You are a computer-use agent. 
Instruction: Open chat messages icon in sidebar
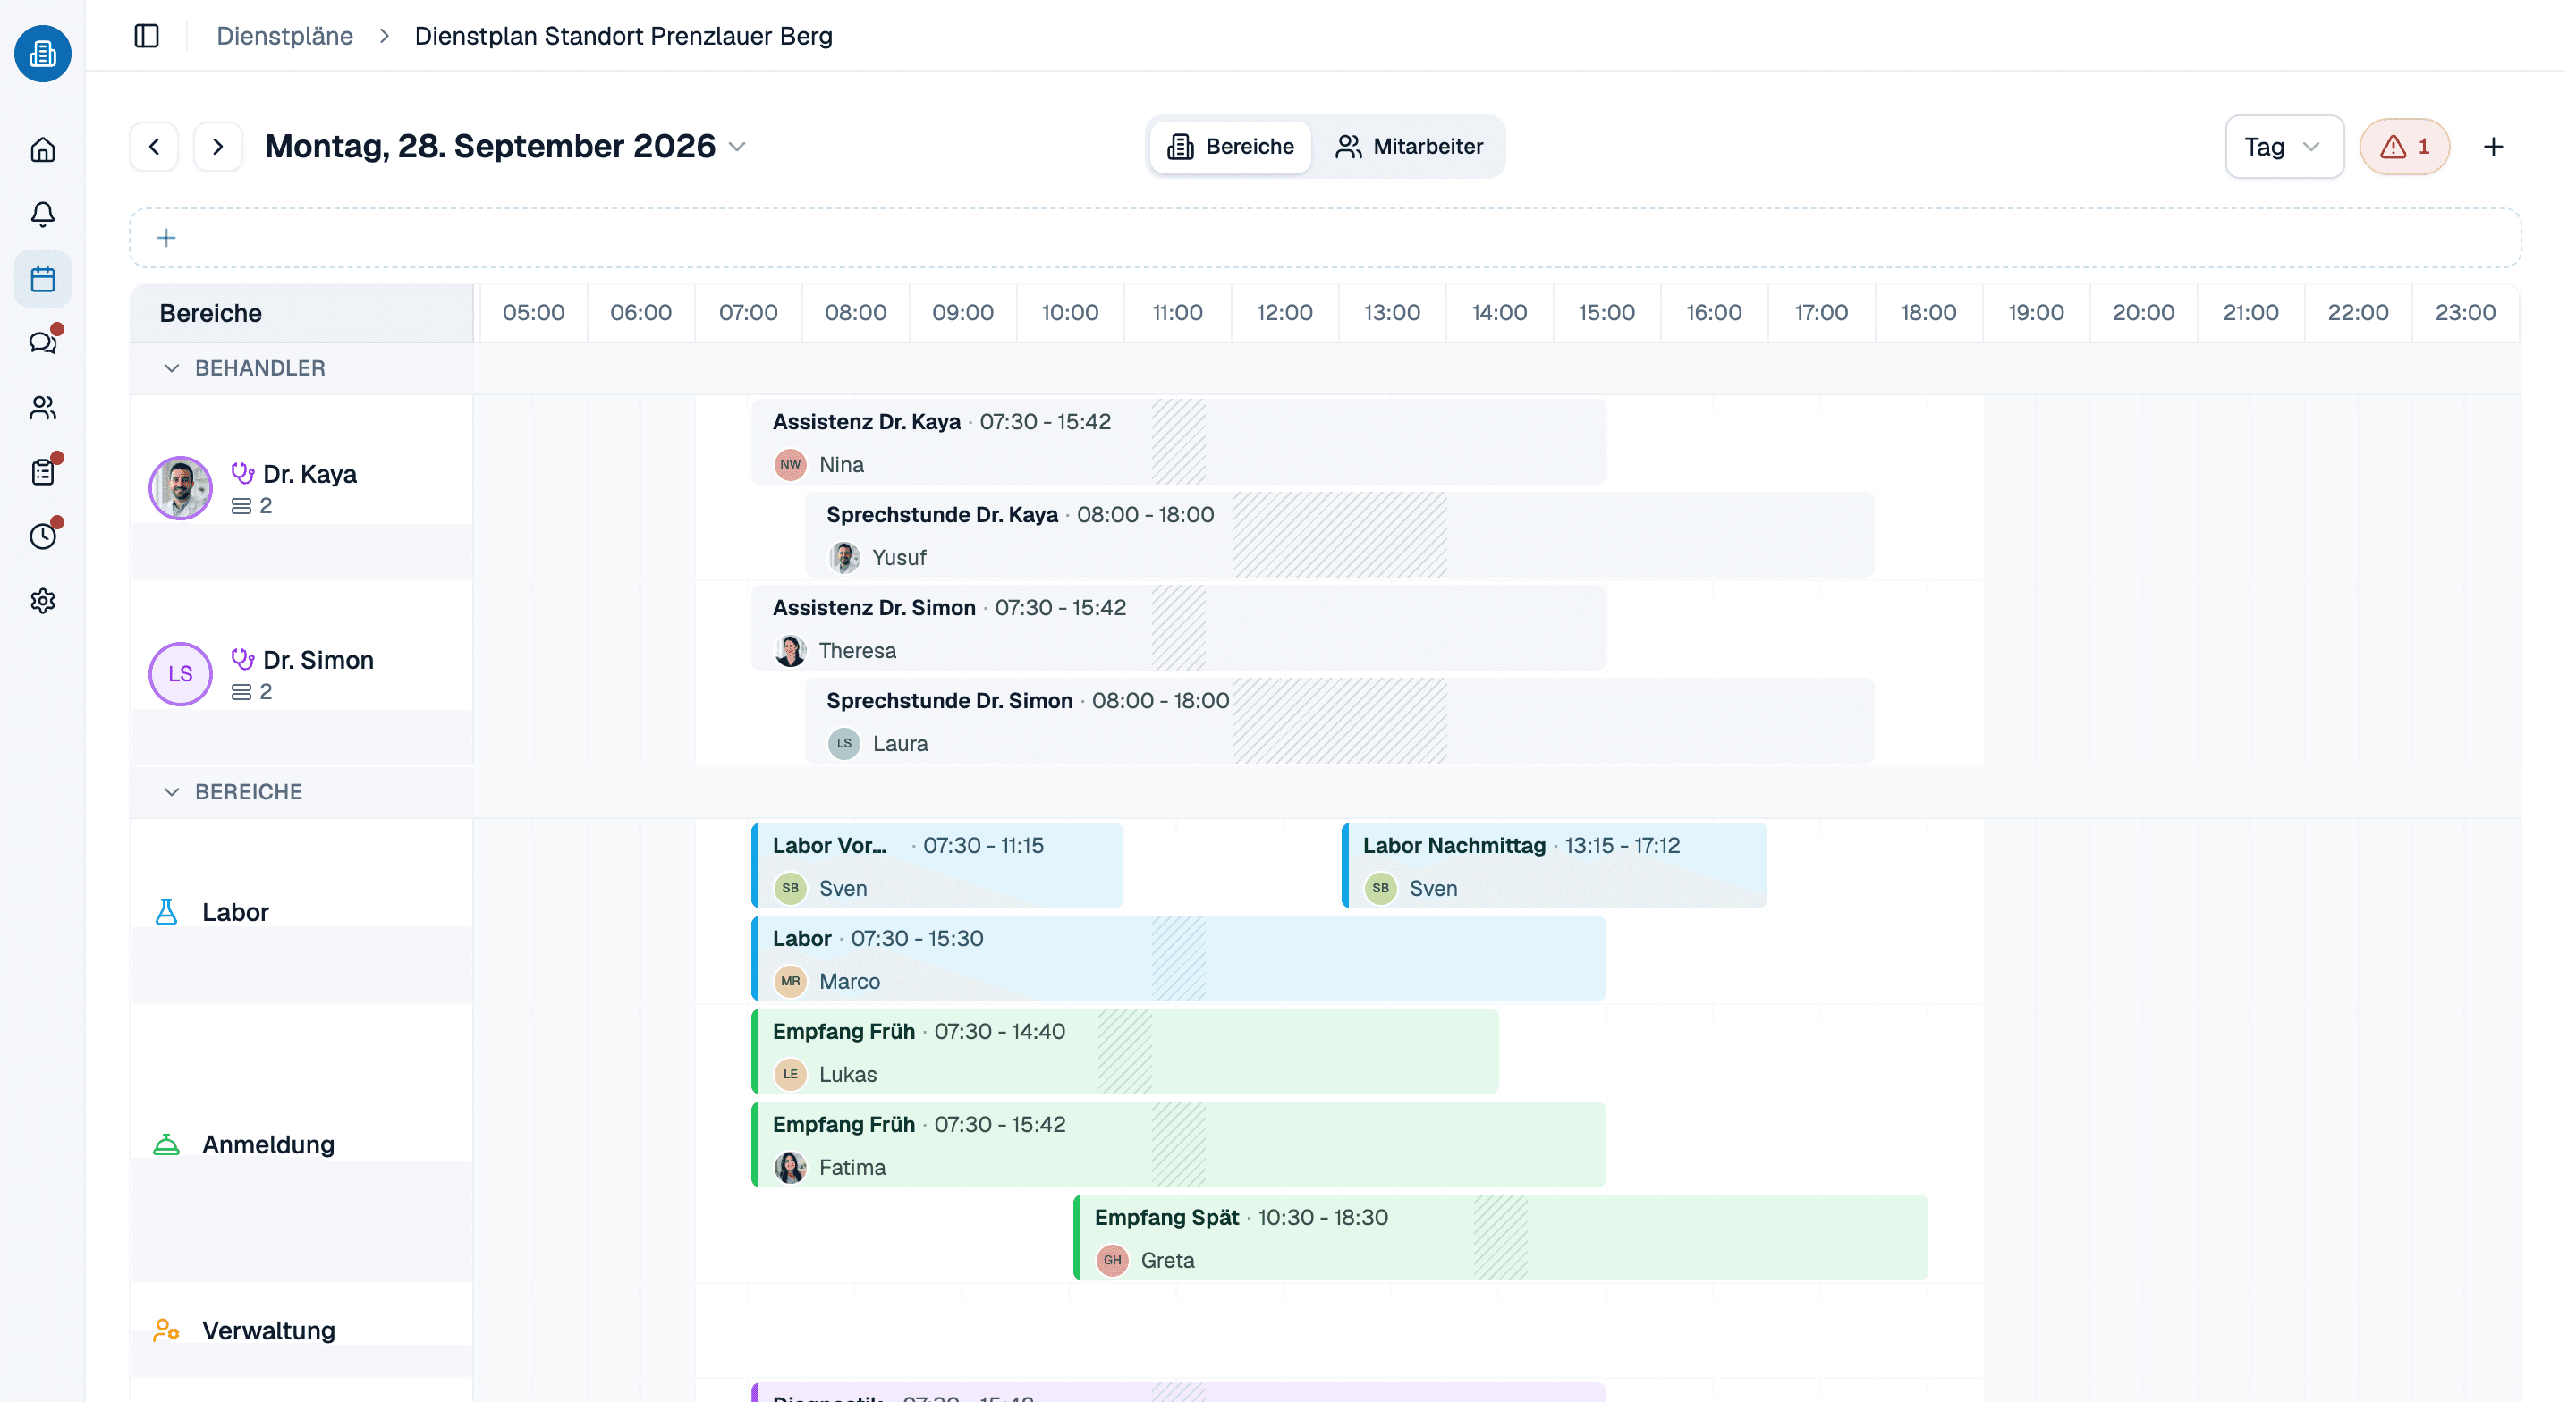click(x=42, y=343)
